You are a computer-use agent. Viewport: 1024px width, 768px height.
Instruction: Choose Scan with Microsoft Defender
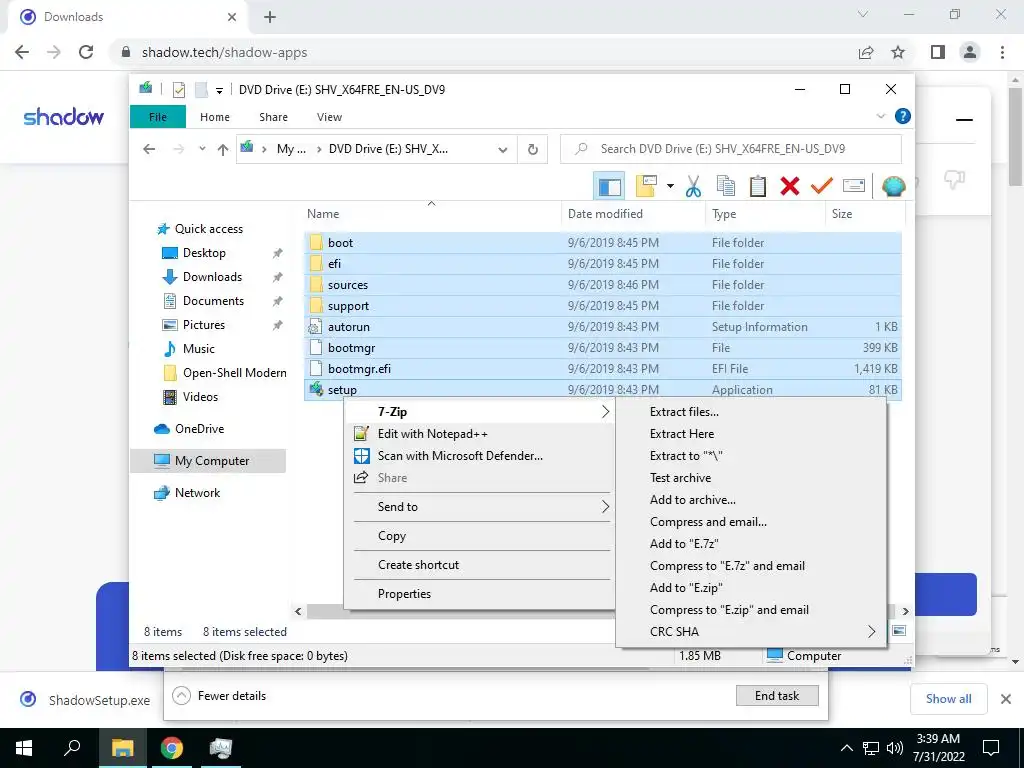tap(480, 456)
